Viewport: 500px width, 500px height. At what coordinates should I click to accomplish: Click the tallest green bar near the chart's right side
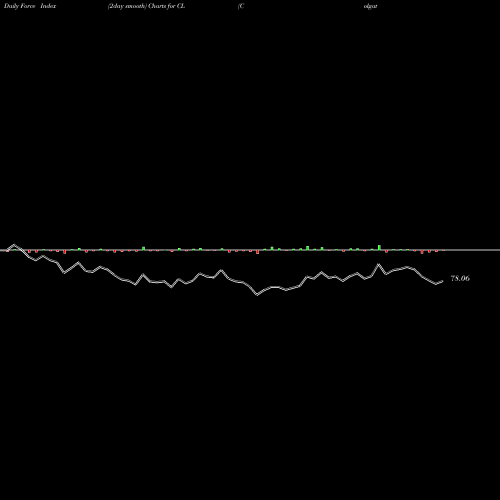379,247
